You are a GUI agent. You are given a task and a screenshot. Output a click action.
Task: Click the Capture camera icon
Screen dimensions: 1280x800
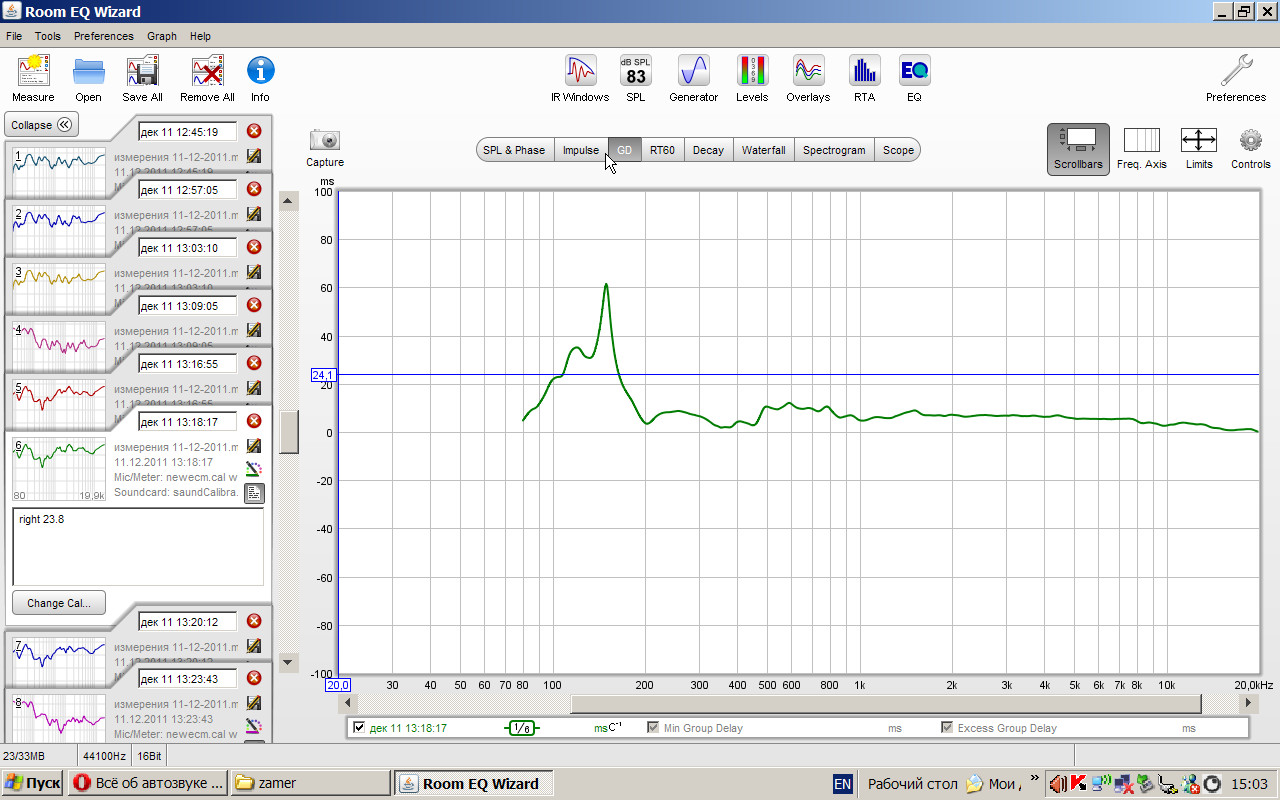click(325, 141)
